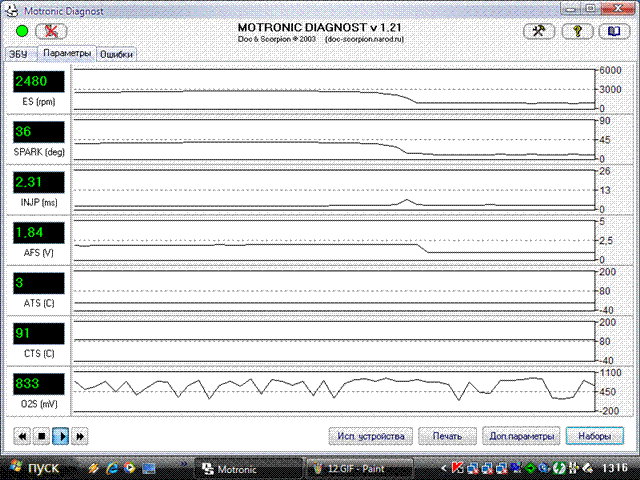Click the lightning bolt quick launch icon
The width and height of the screenshot is (640, 480).
click(94, 468)
